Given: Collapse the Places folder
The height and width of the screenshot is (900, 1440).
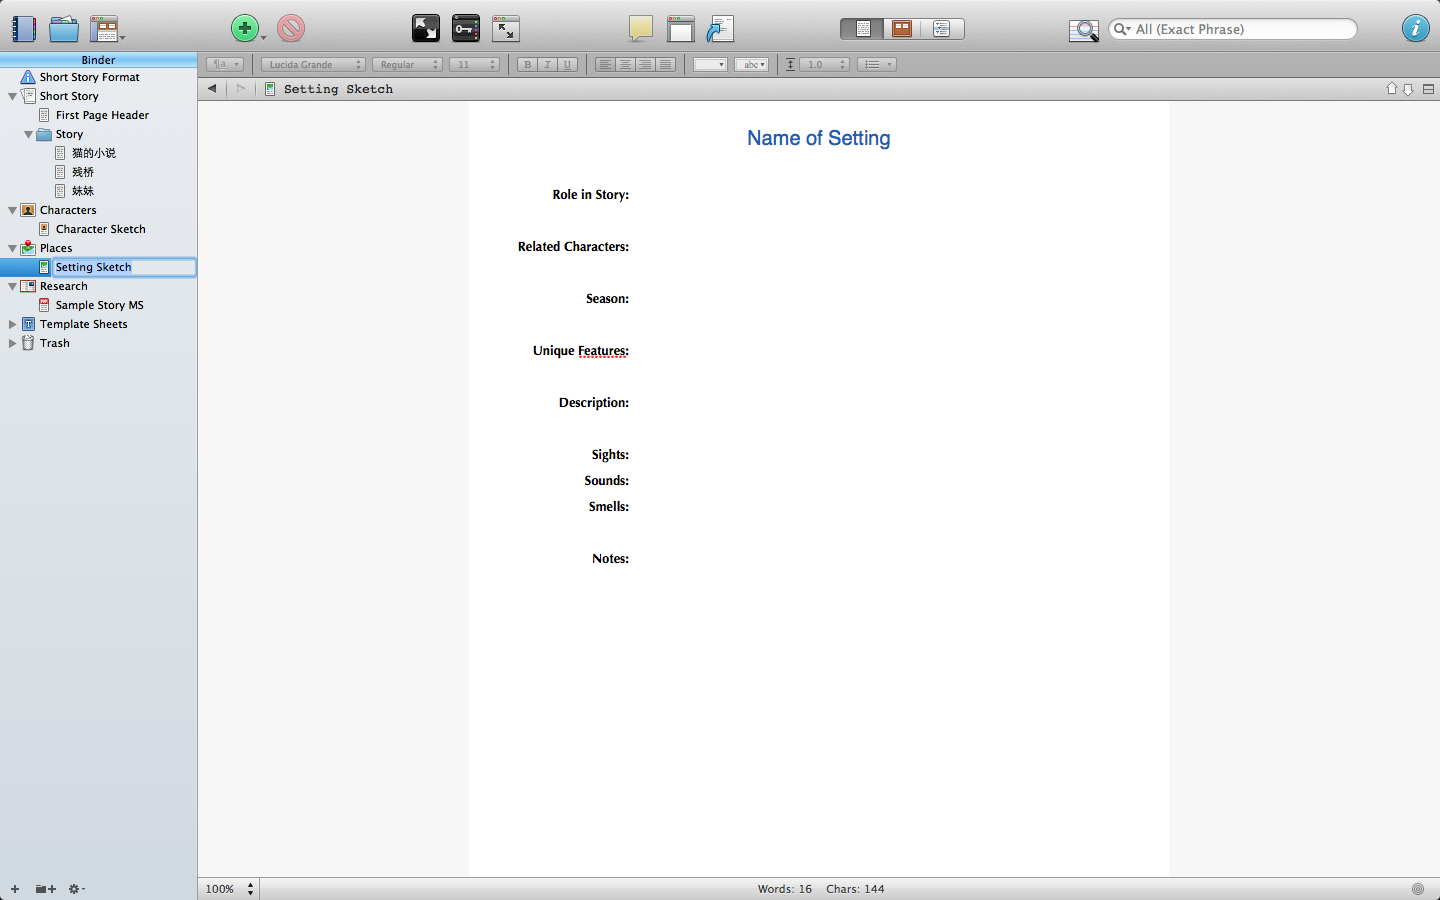Looking at the screenshot, I should point(12,248).
